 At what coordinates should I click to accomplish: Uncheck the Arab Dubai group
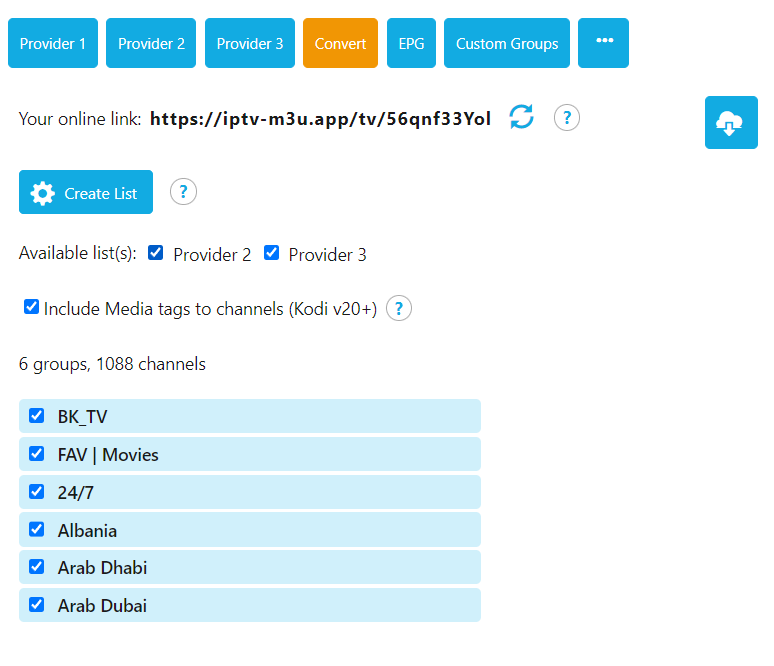37,605
